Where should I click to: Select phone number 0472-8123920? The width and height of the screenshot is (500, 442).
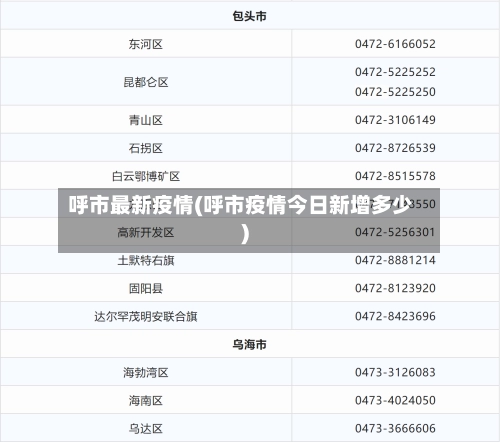pyautogui.click(x=395, y=288)
